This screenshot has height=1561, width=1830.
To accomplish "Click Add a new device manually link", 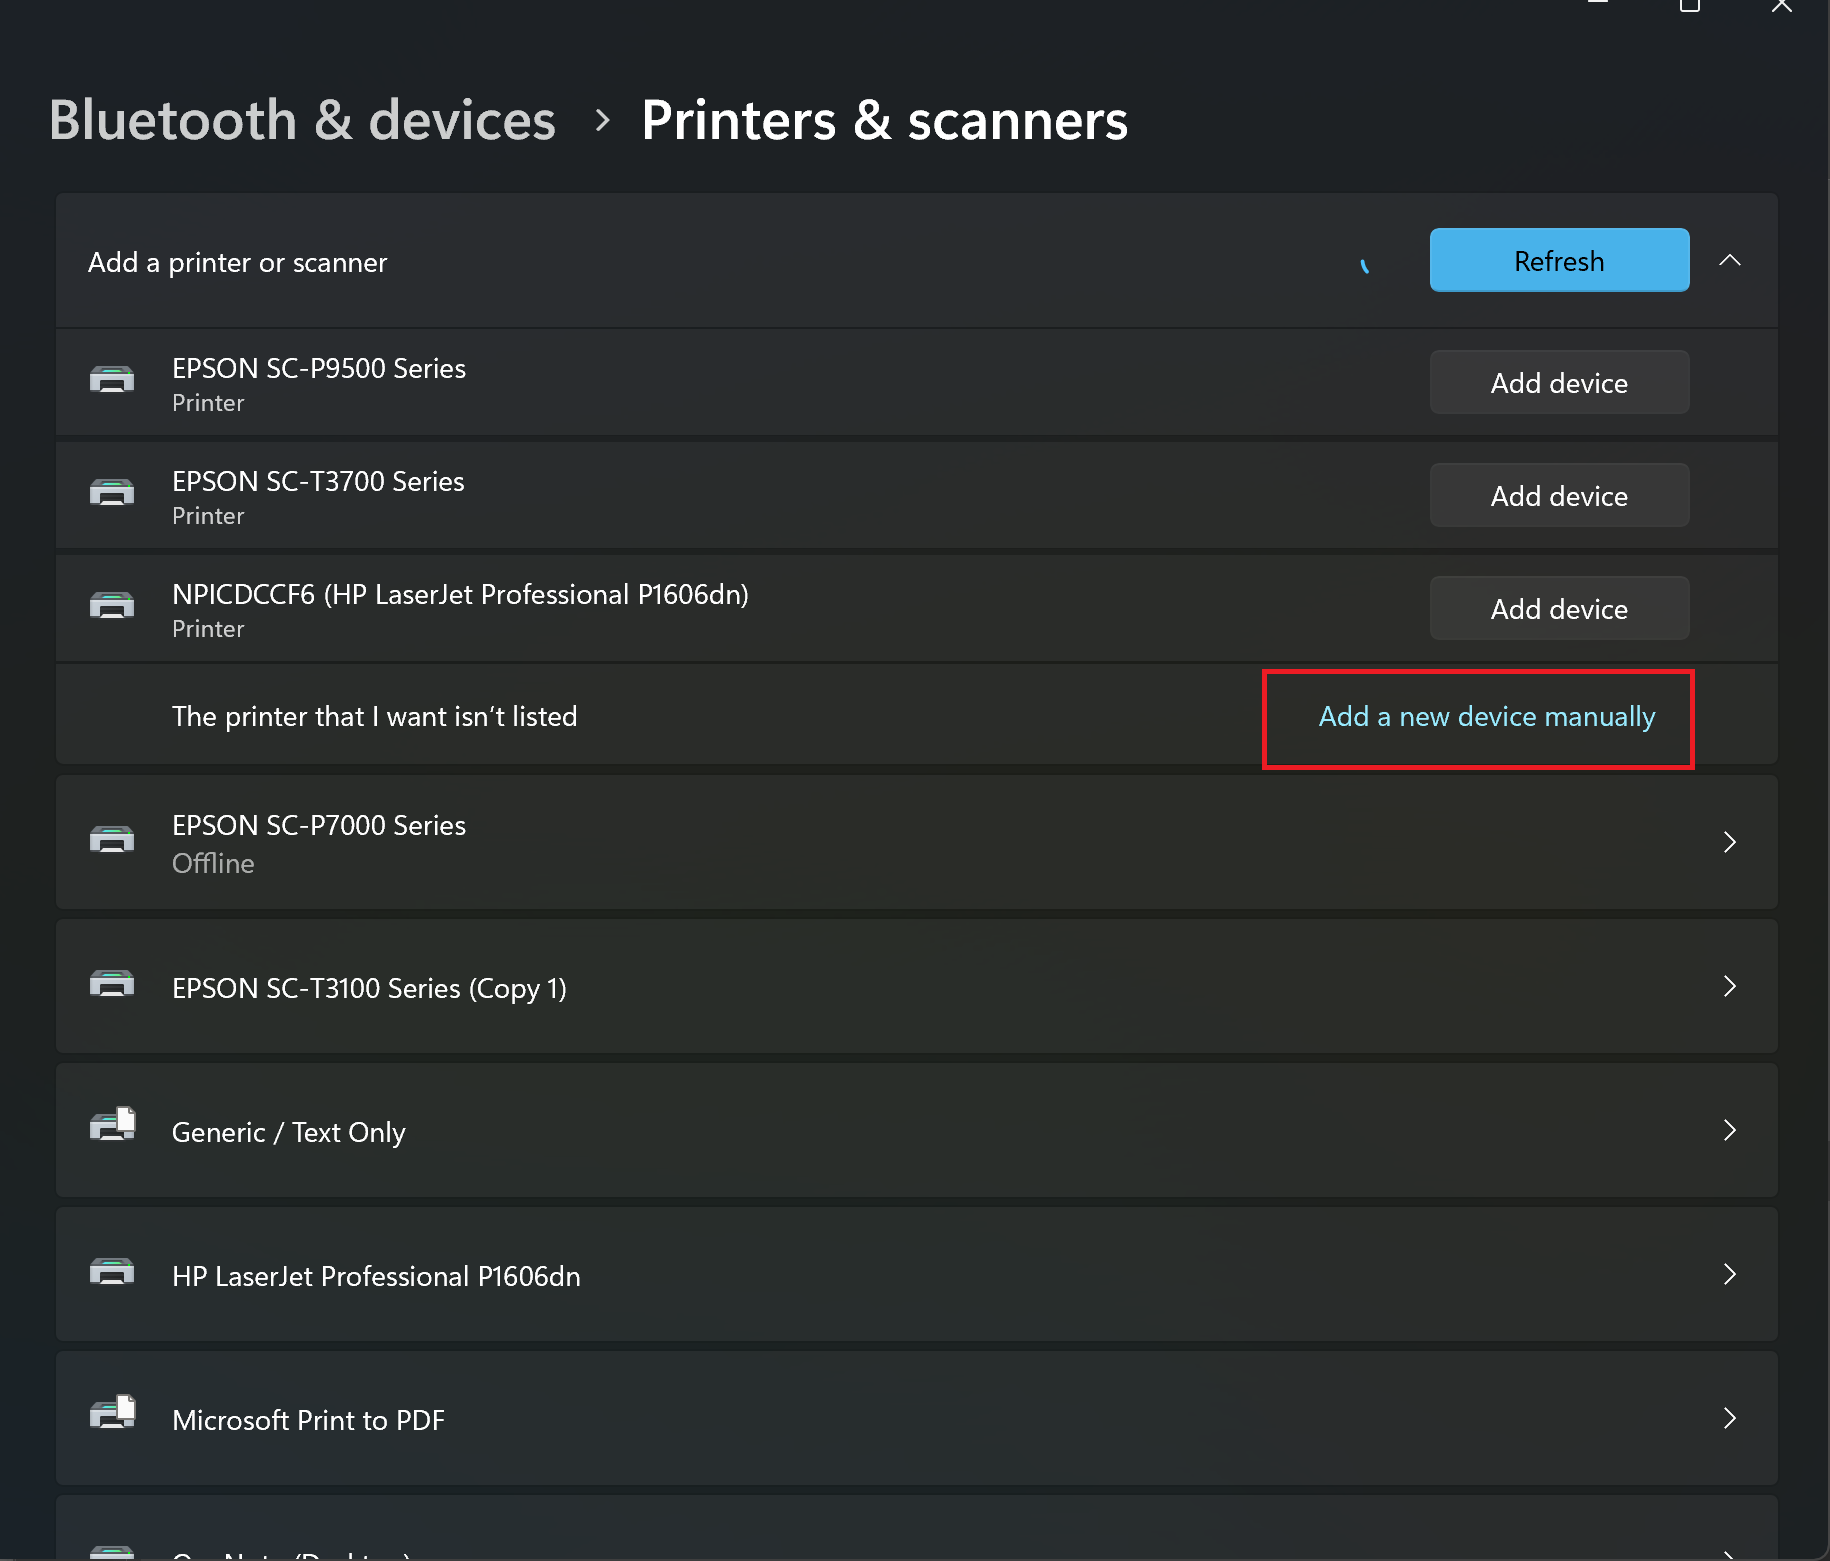I will pos(1487,717).
